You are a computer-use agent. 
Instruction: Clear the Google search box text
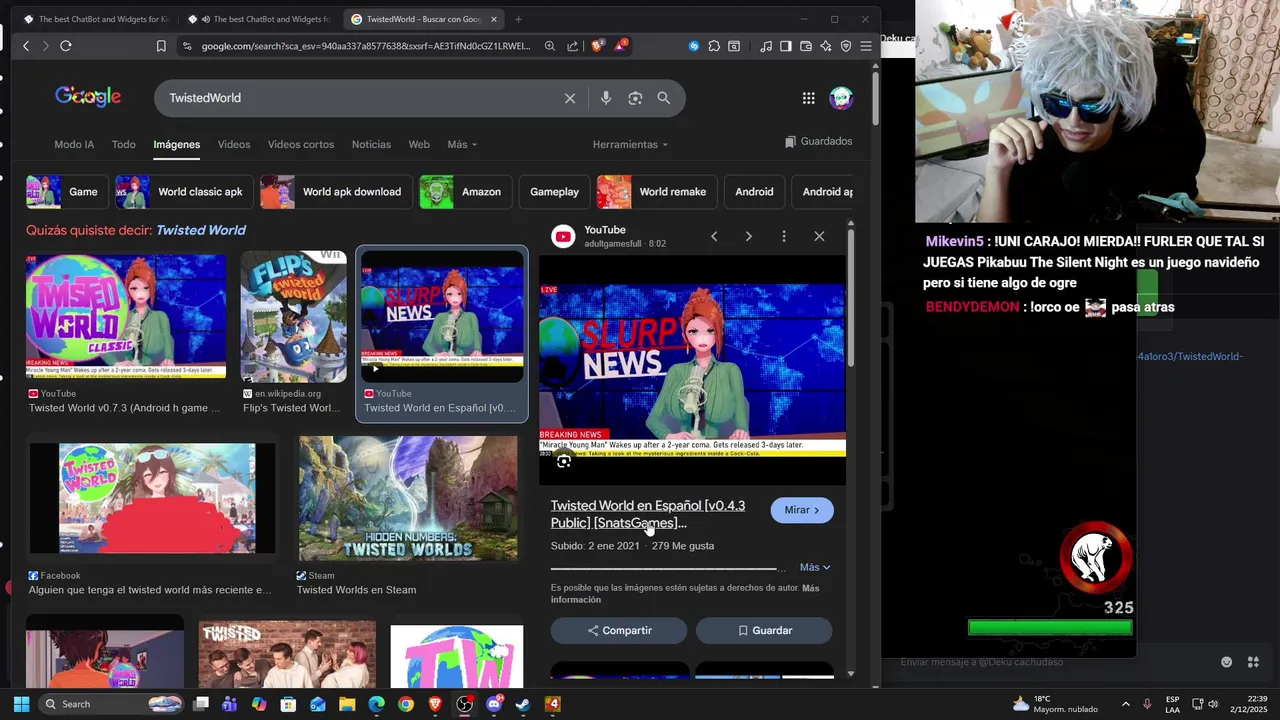(570, 98)
